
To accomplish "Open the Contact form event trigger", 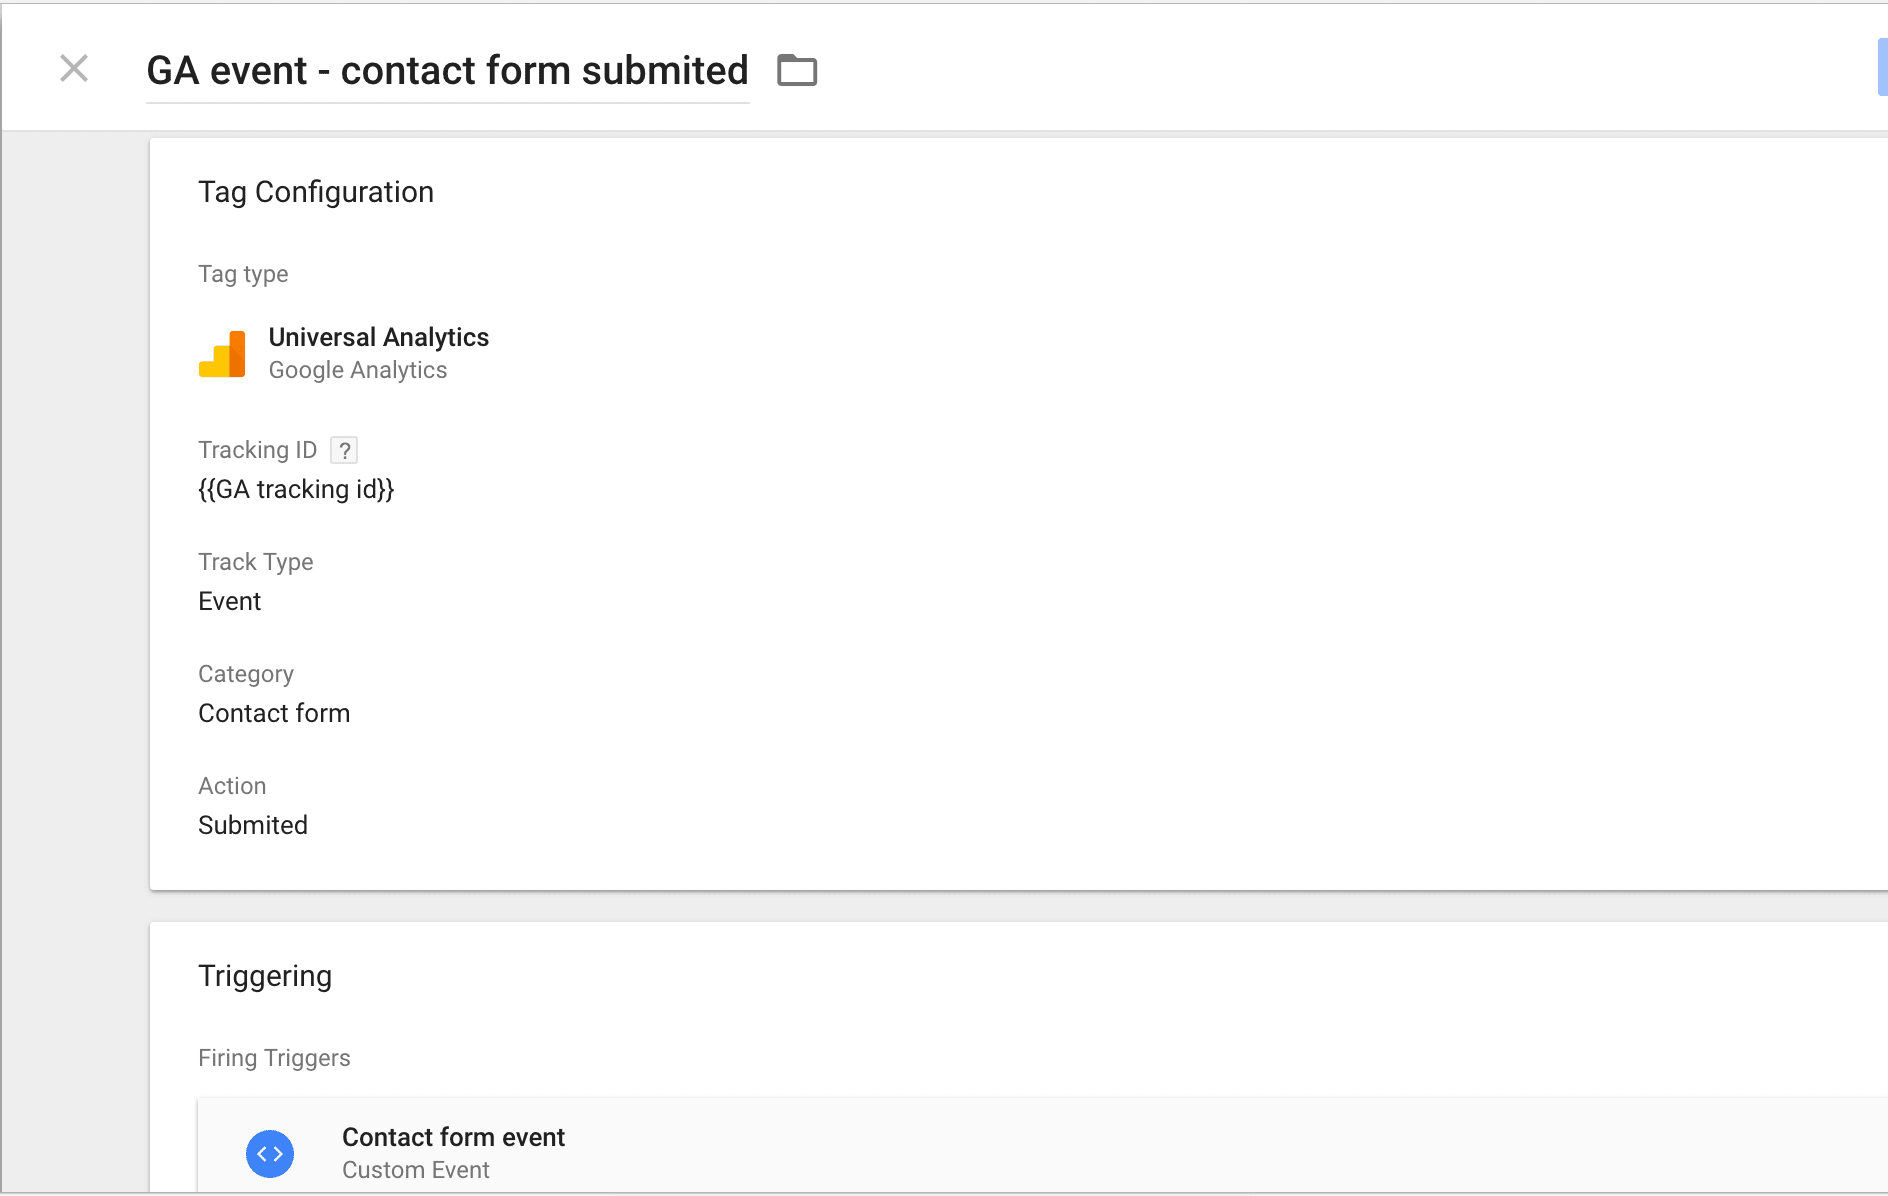I will pos(1042,1145).
